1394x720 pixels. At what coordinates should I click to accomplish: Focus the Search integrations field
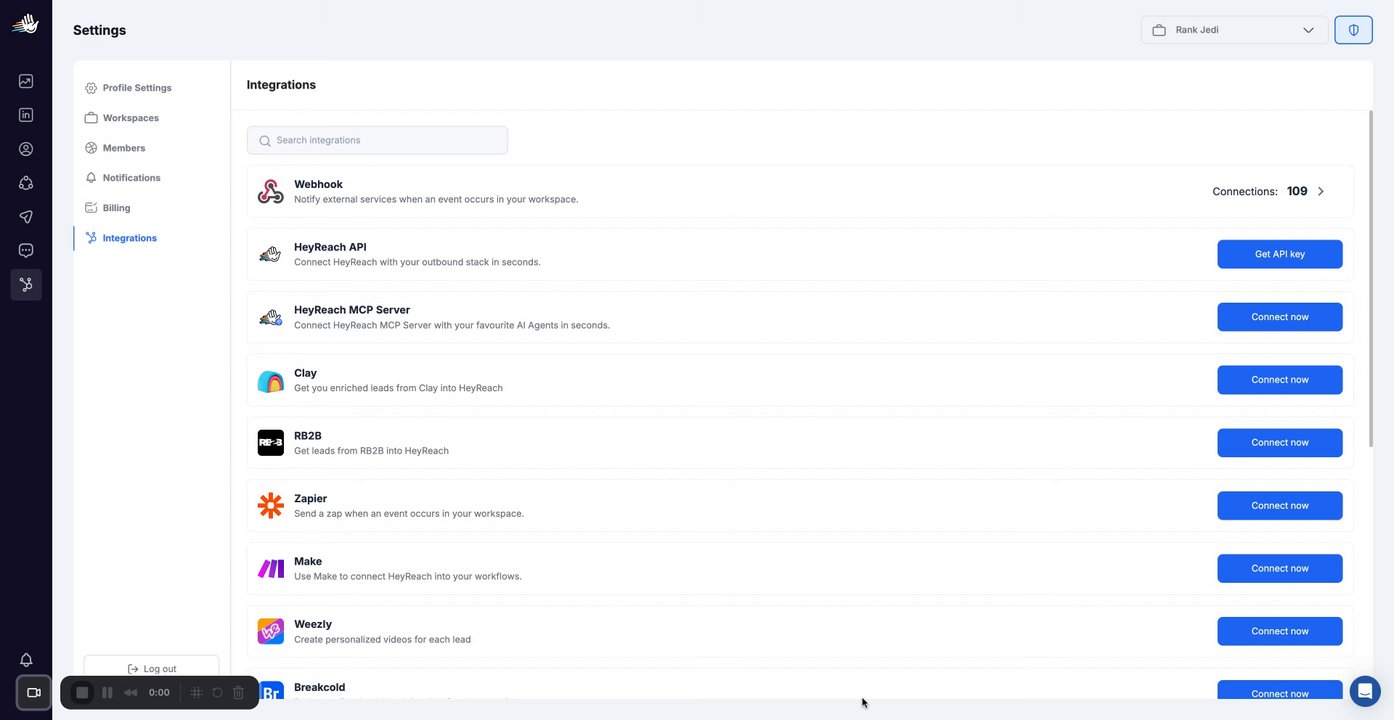click(377, 140)
